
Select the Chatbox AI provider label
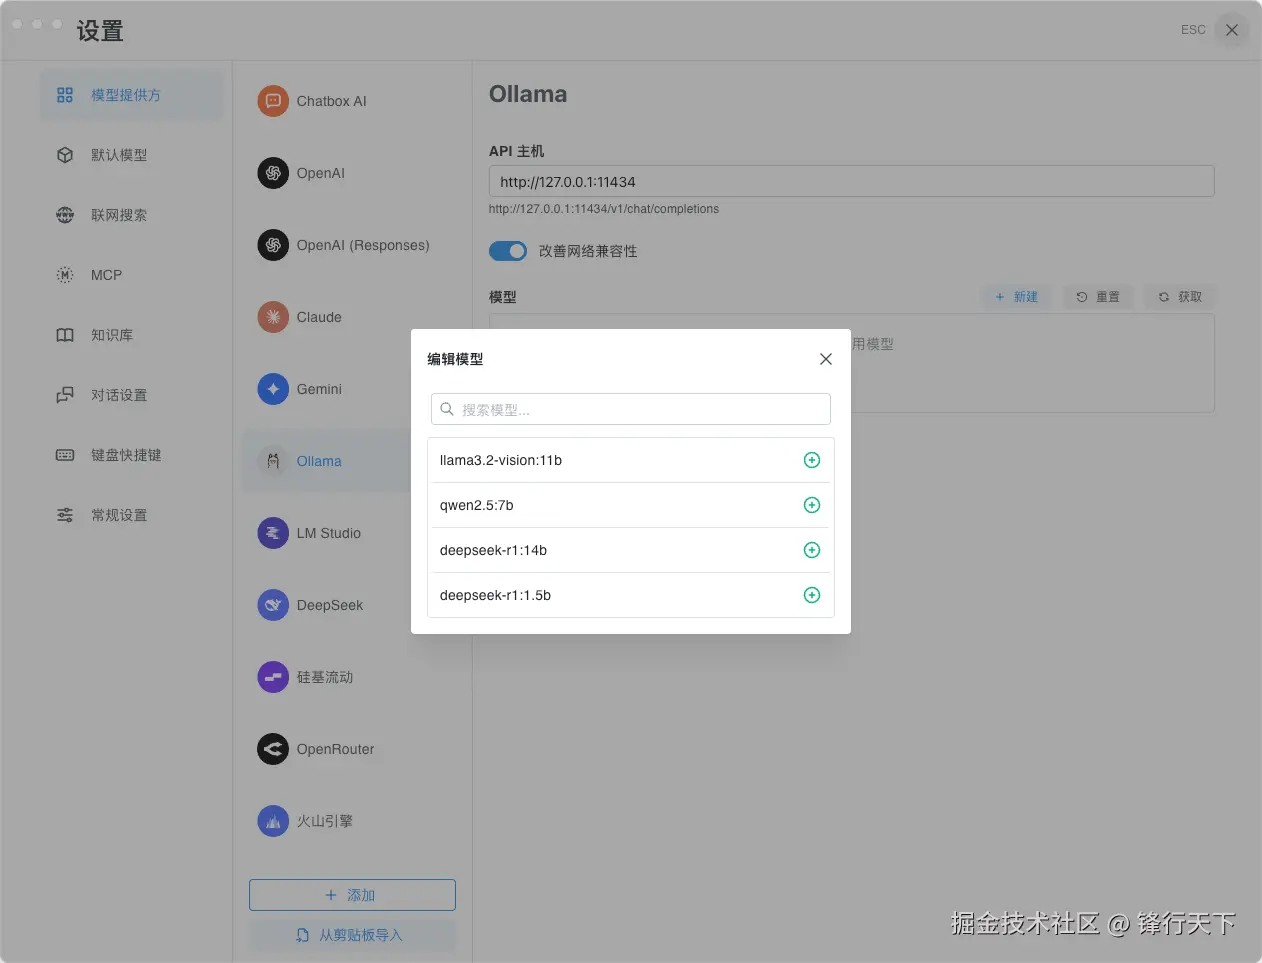click(332, 101)
